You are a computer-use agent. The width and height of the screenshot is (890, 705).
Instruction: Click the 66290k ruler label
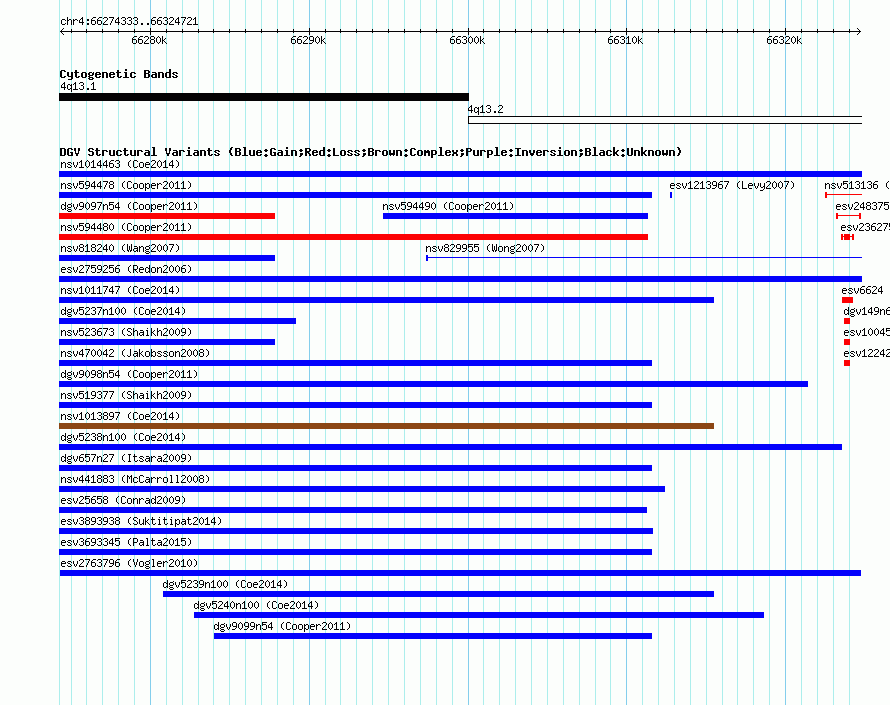pos(308,40)
